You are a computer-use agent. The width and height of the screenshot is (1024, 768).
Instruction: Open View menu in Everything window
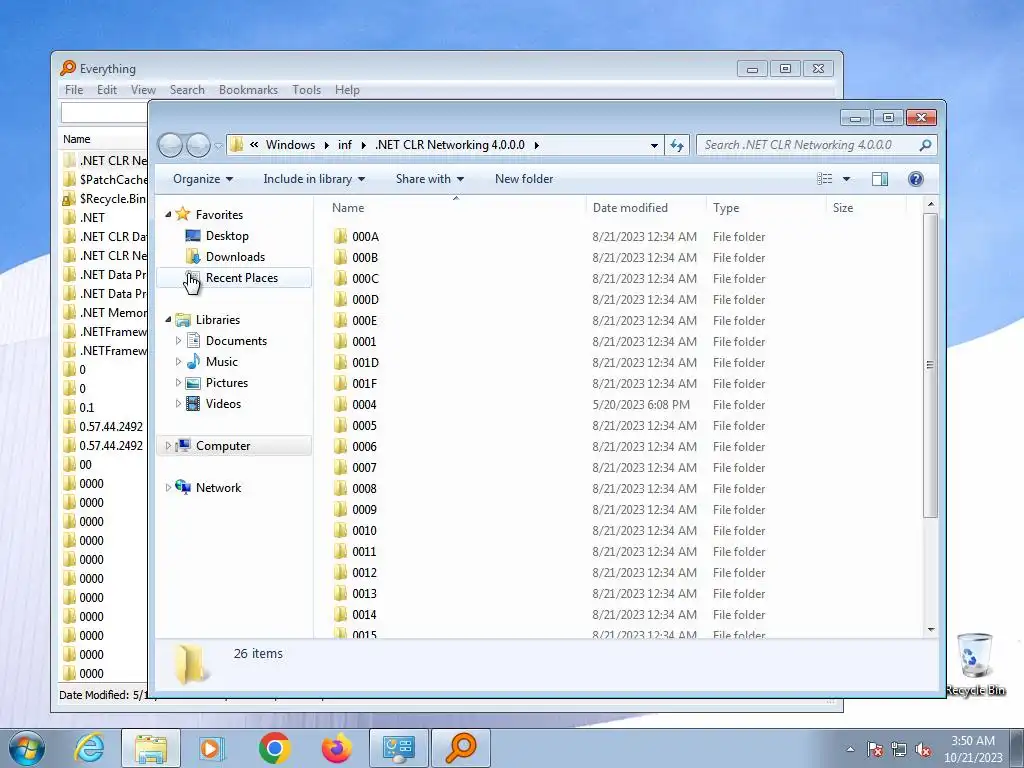143,89
